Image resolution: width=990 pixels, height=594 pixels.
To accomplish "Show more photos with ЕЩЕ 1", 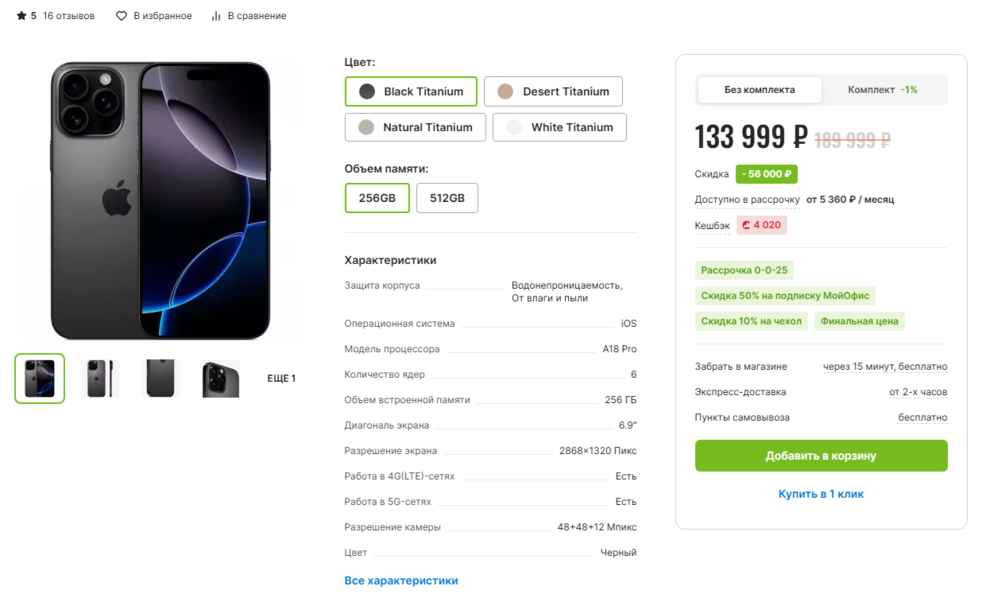I will point(282,378).
